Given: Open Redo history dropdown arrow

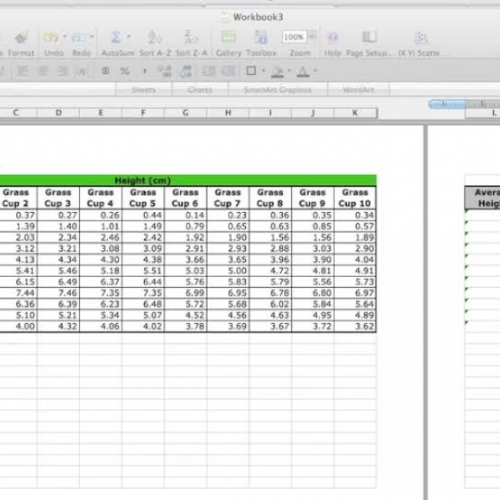Looking at the screenshot, I should (92, 37).
